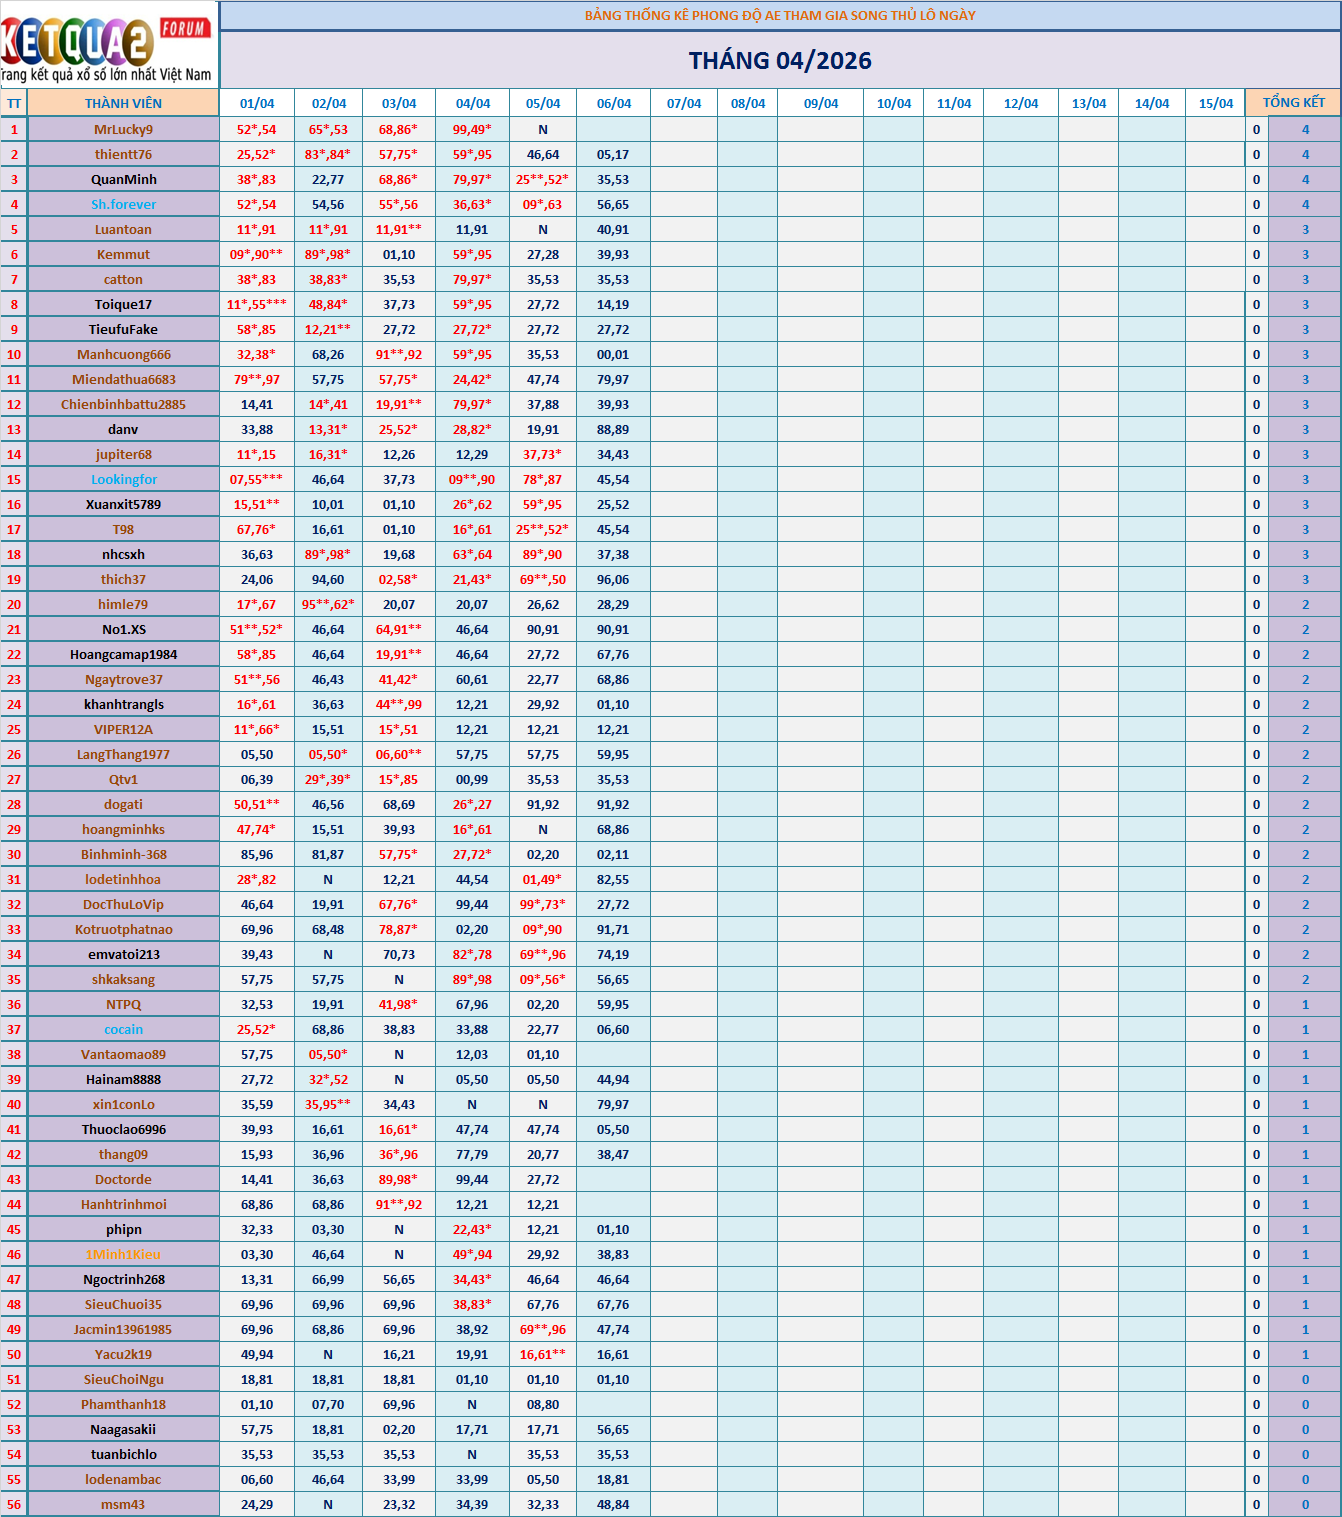Screen dimensions: 1342x1517
Task: Click the TT column header
Action: point(14,103)
